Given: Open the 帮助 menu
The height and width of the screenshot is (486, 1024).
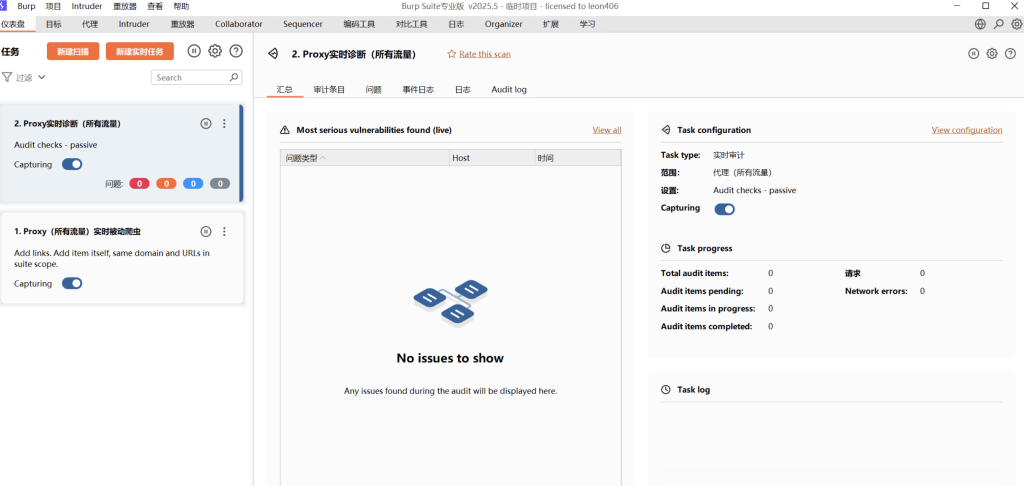Looking at the screenshot, I should point(182,7).
